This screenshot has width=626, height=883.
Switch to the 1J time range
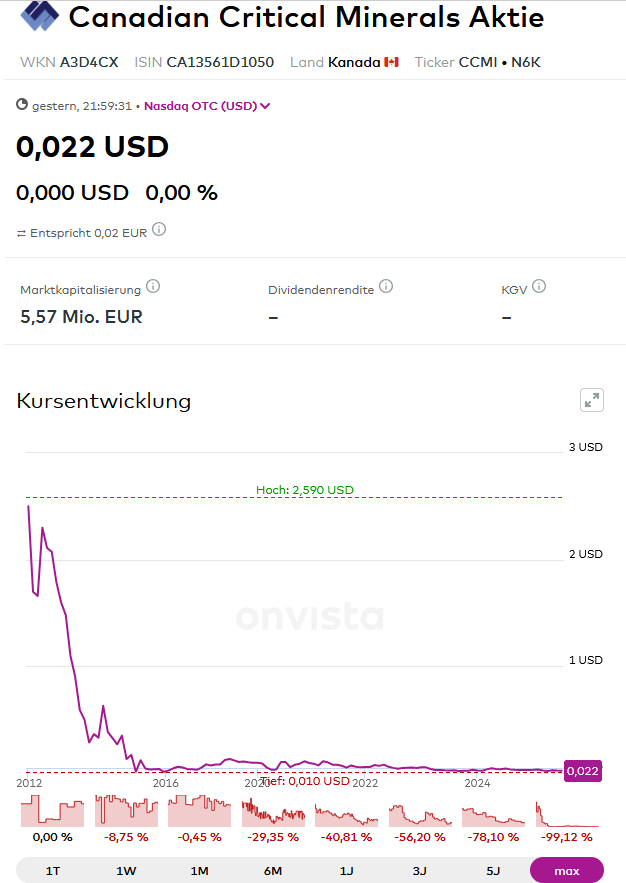click(x=346, y=870)
